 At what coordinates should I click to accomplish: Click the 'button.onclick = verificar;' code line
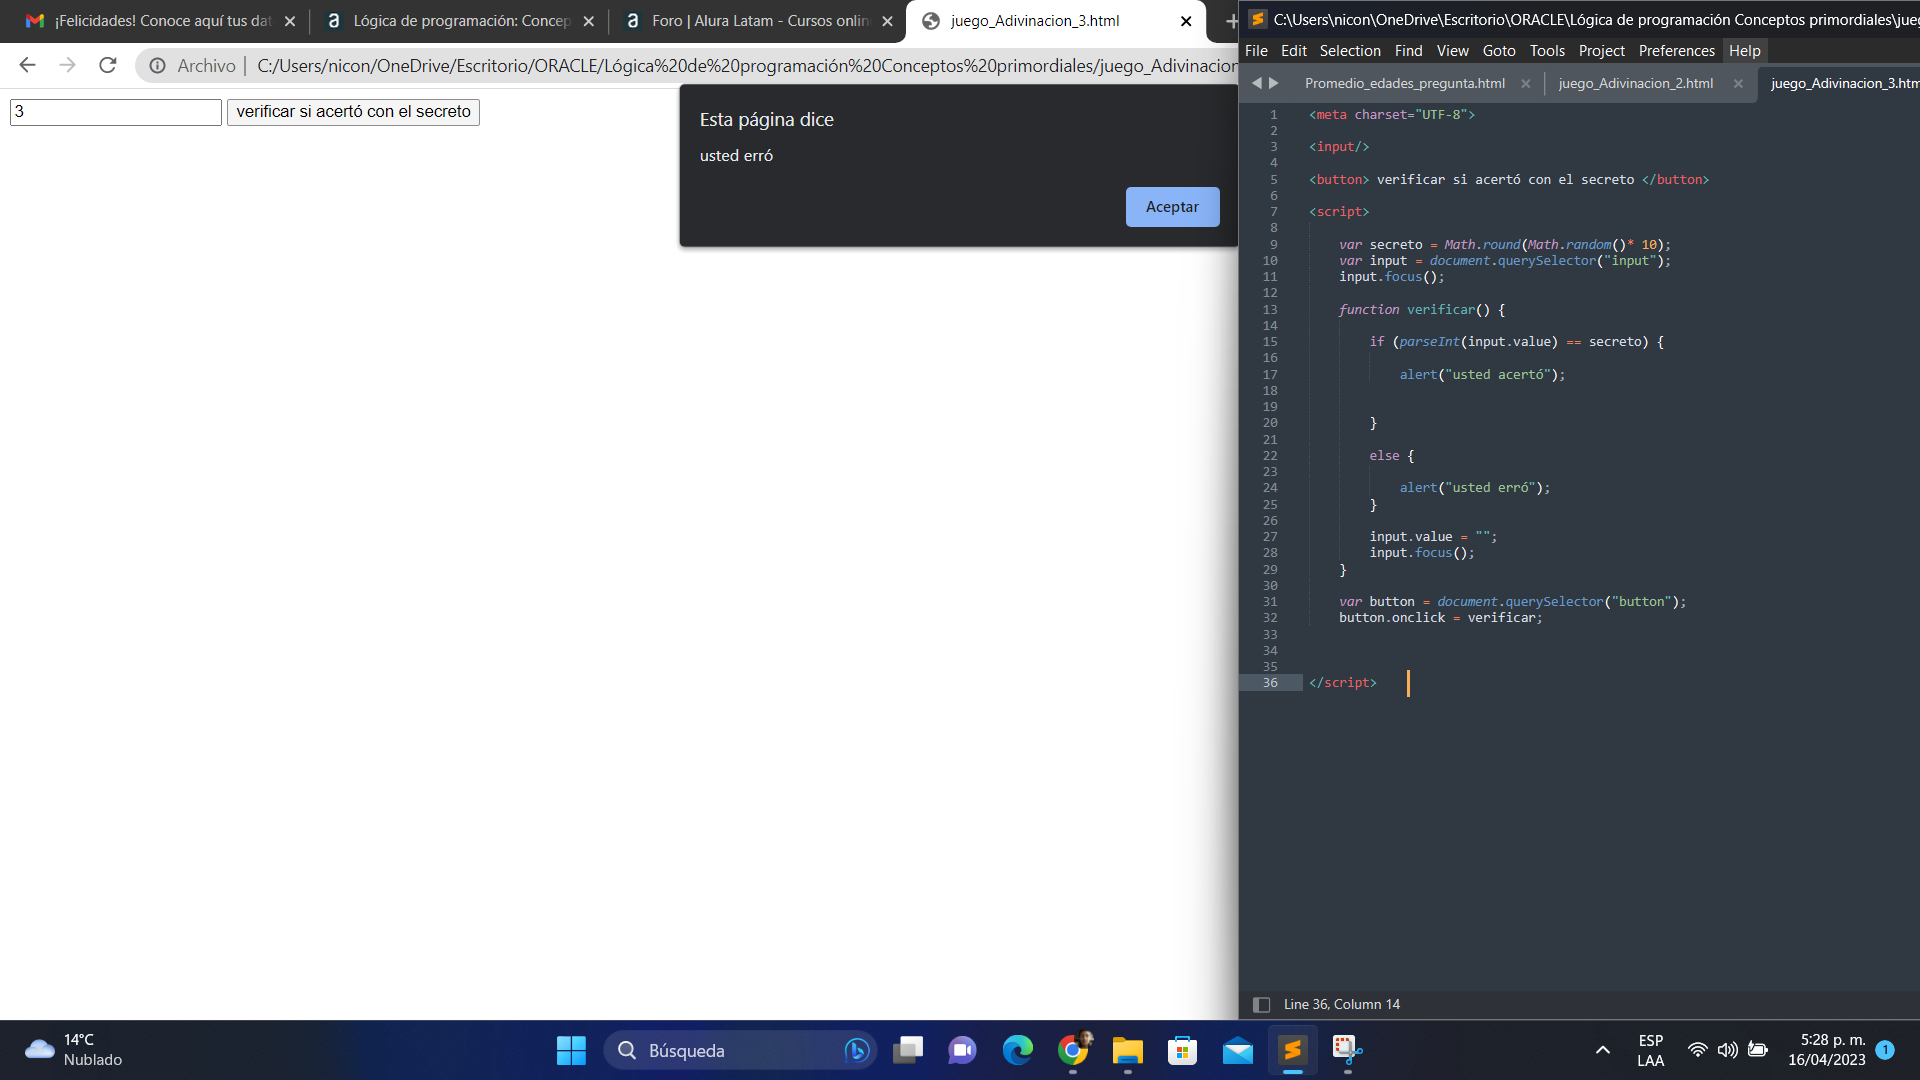(1440, 618)
